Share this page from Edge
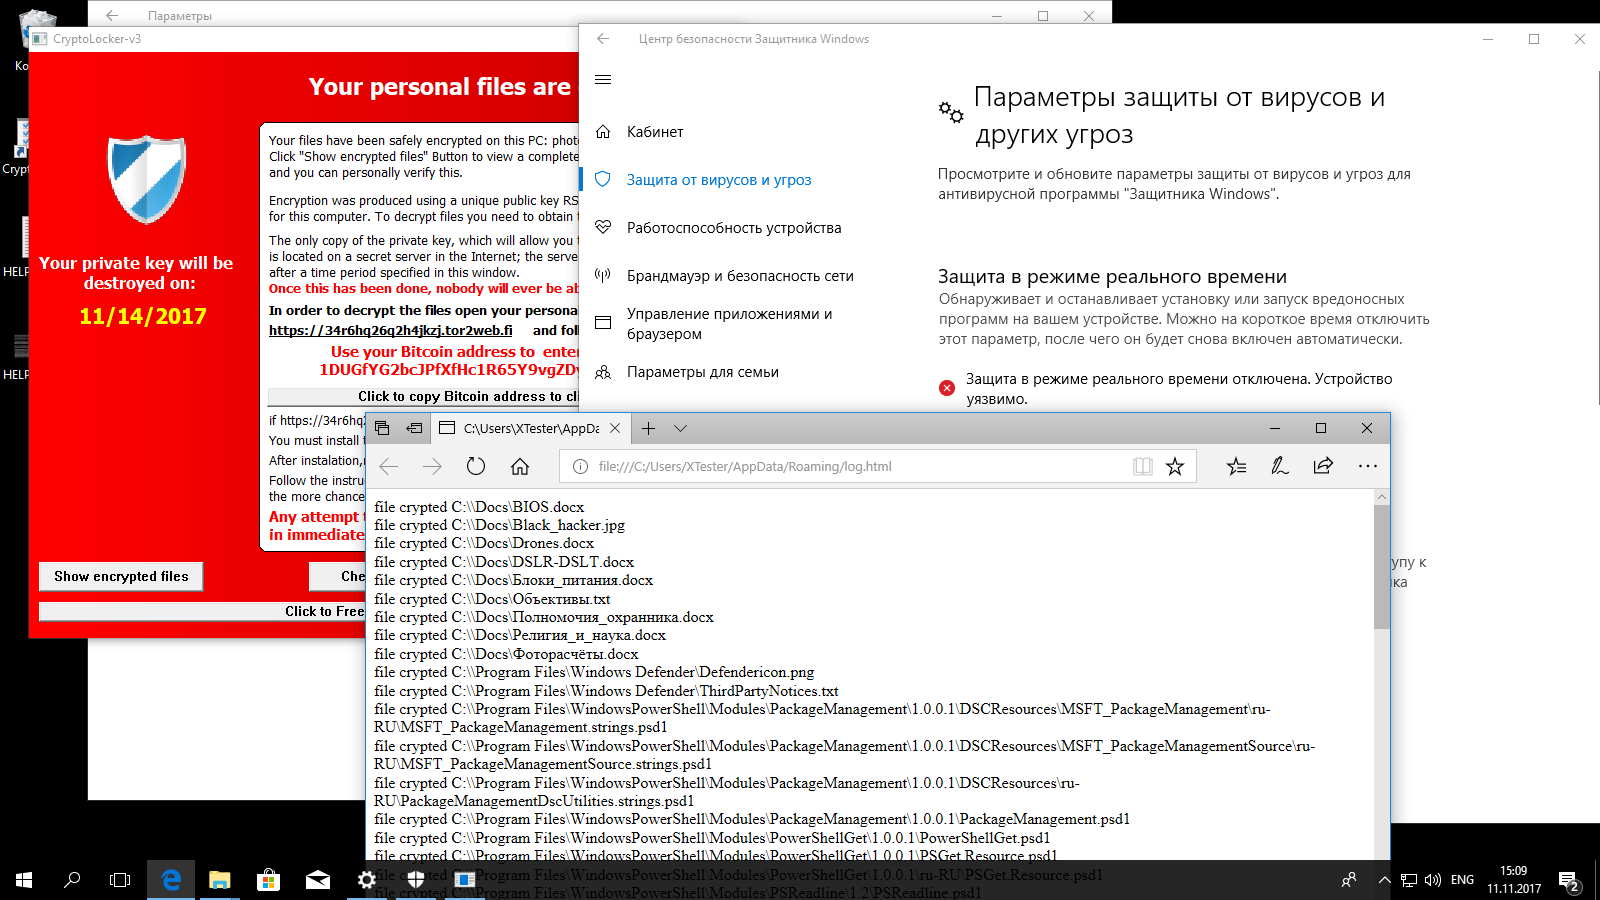 tap(1323, 466)
